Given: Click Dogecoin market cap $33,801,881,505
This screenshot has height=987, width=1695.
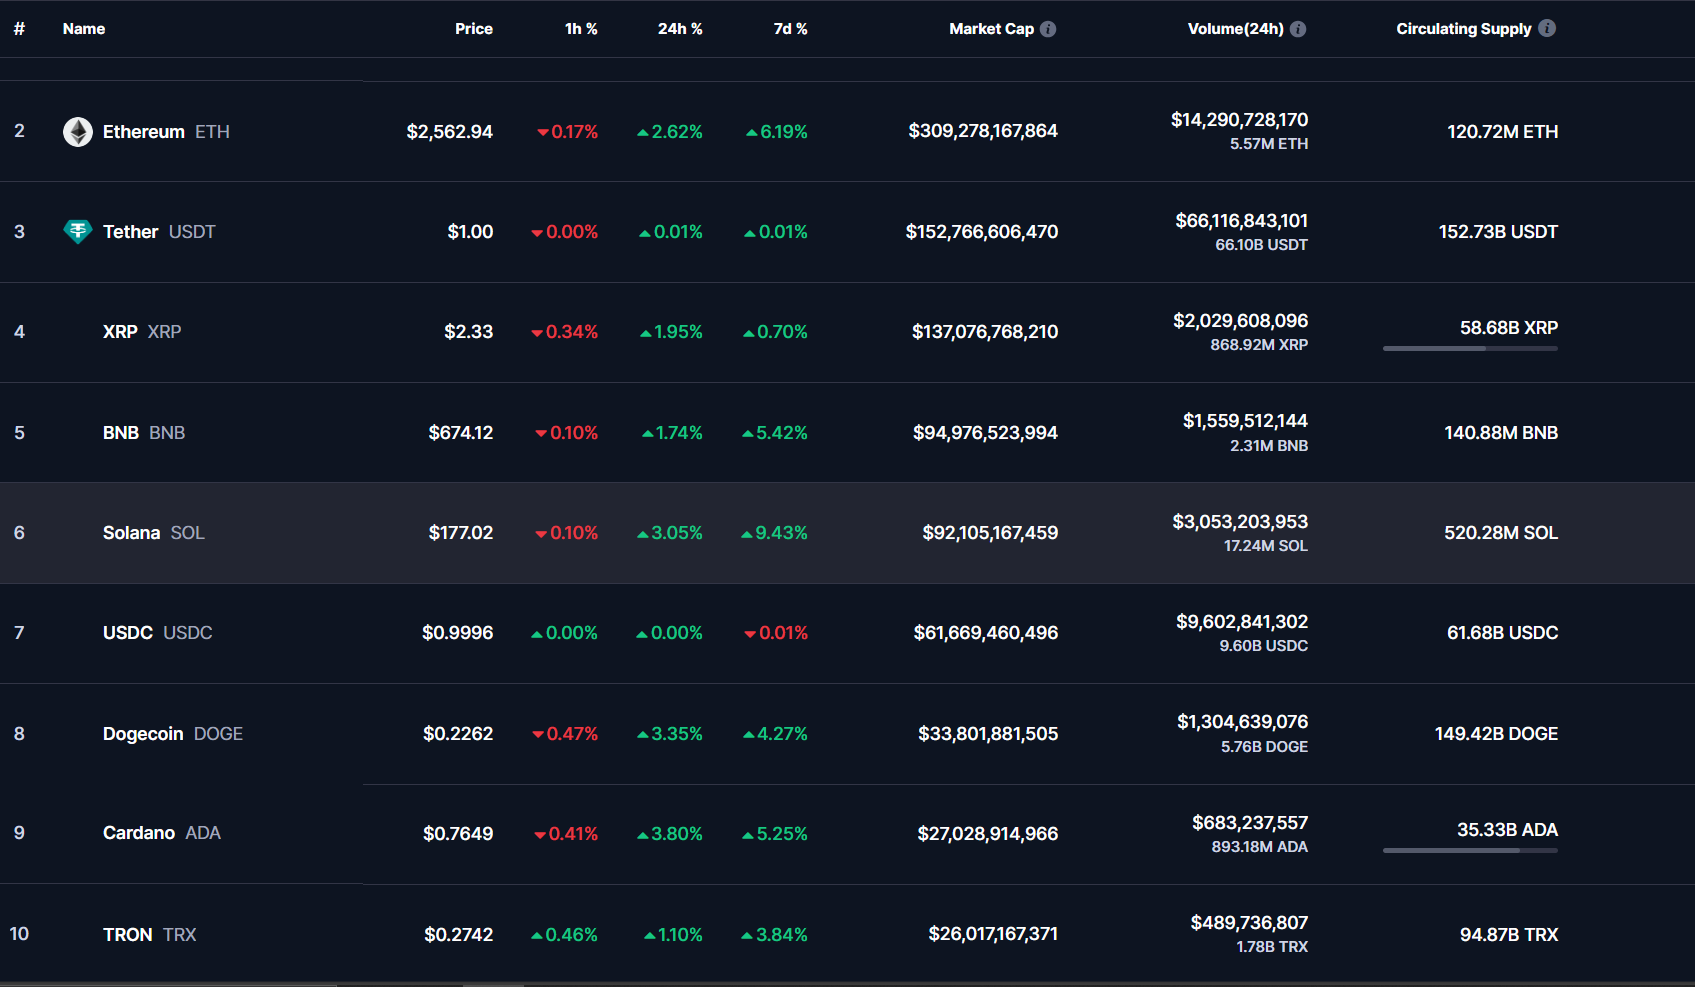Looking at the screenshot, I should [x=988, y=734].
